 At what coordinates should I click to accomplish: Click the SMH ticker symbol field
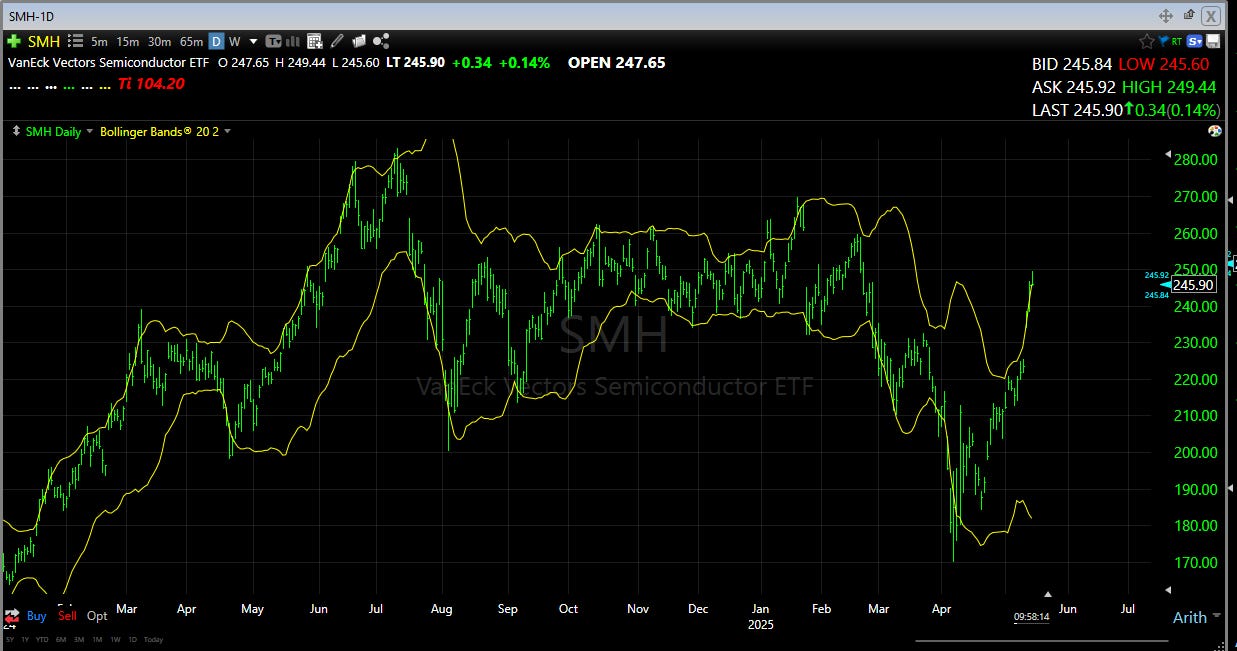click(x=44, y=41)
